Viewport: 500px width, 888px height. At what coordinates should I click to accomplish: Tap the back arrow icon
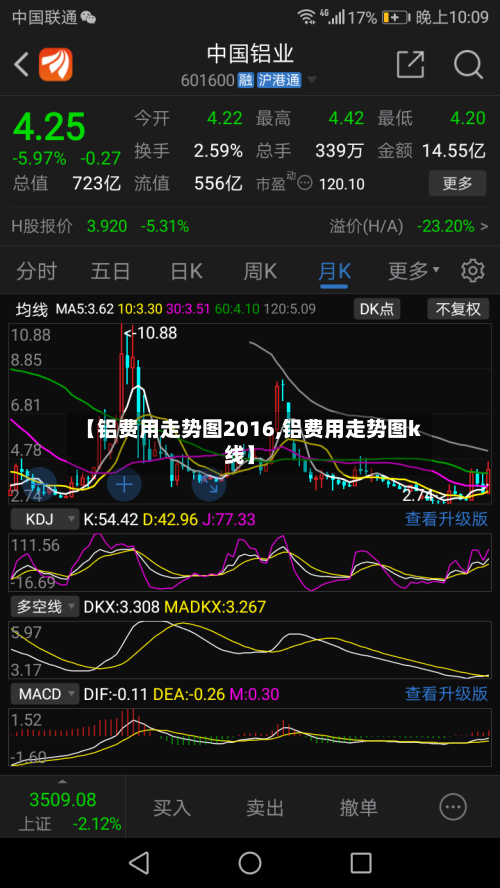(22, 65)
